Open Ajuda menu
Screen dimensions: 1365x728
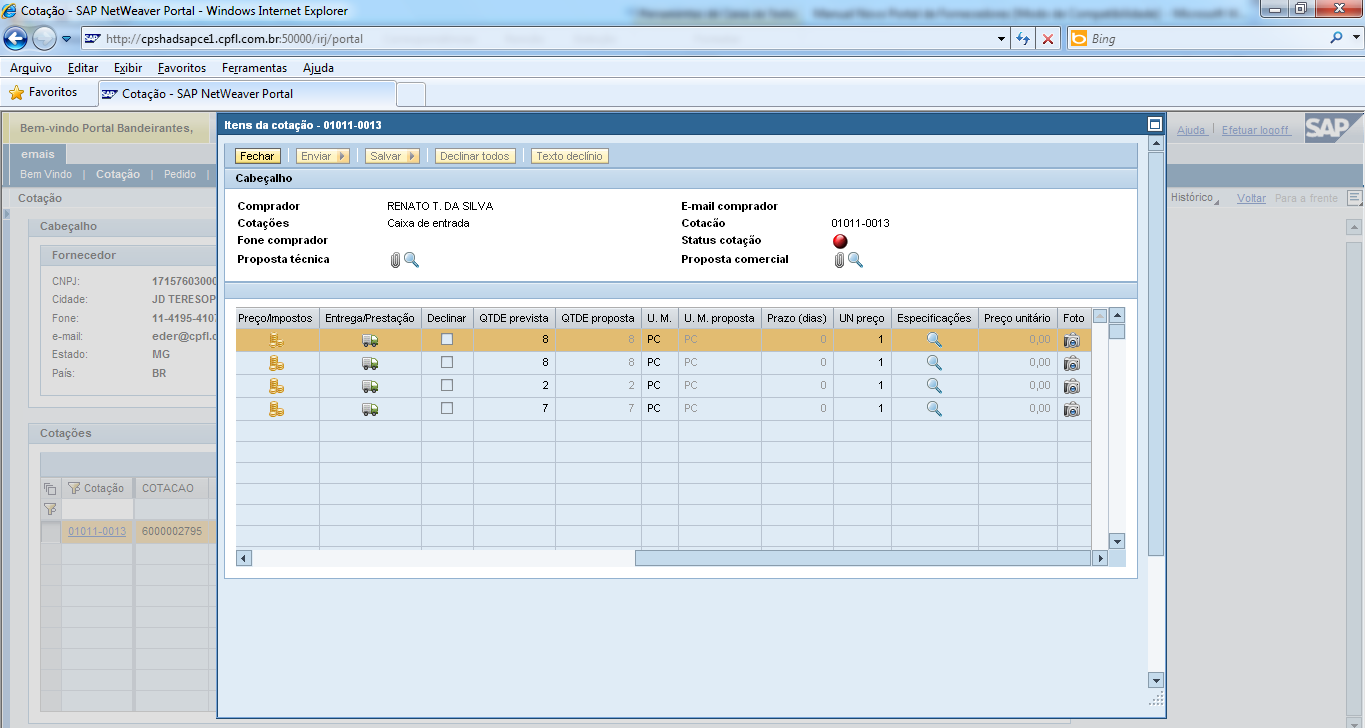click(x=319, y=68)
